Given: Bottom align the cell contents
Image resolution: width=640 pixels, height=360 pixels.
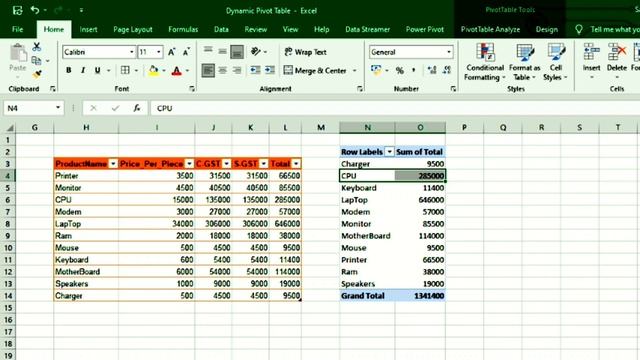Looking at the screenshot, I should click(x=237, y=51).
